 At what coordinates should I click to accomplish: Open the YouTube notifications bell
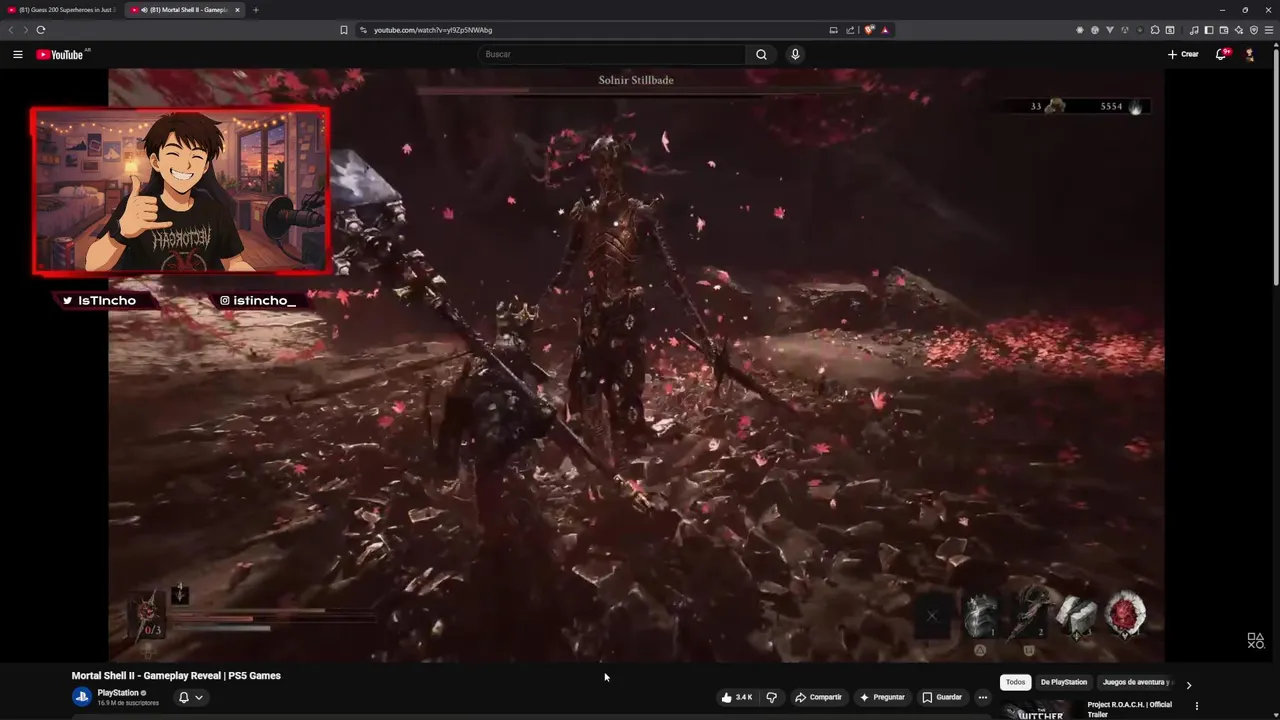(1221, 54)
